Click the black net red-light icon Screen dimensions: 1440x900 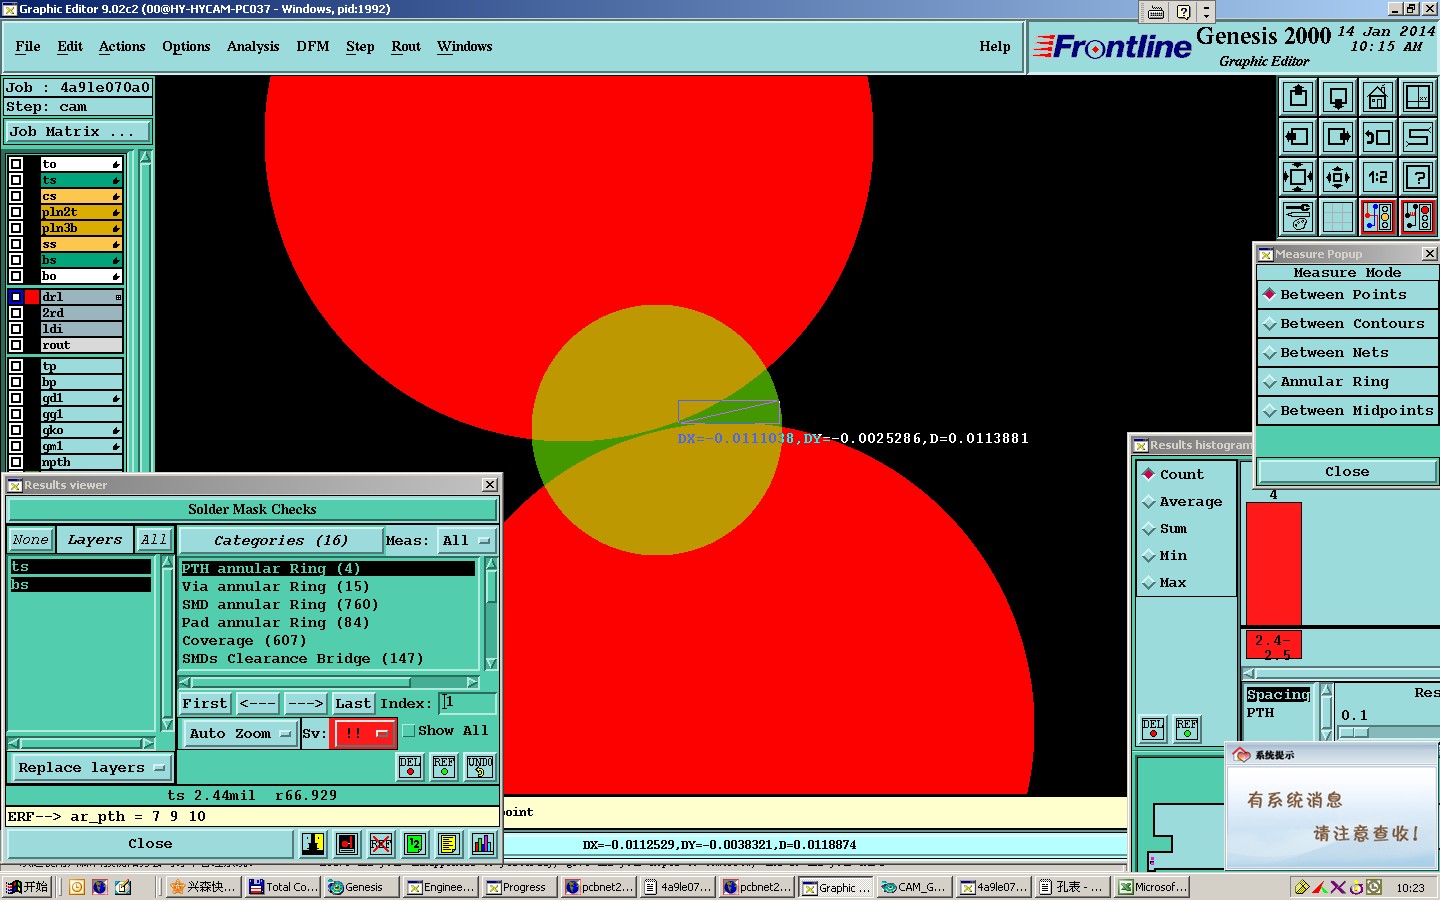point(1418,217)
